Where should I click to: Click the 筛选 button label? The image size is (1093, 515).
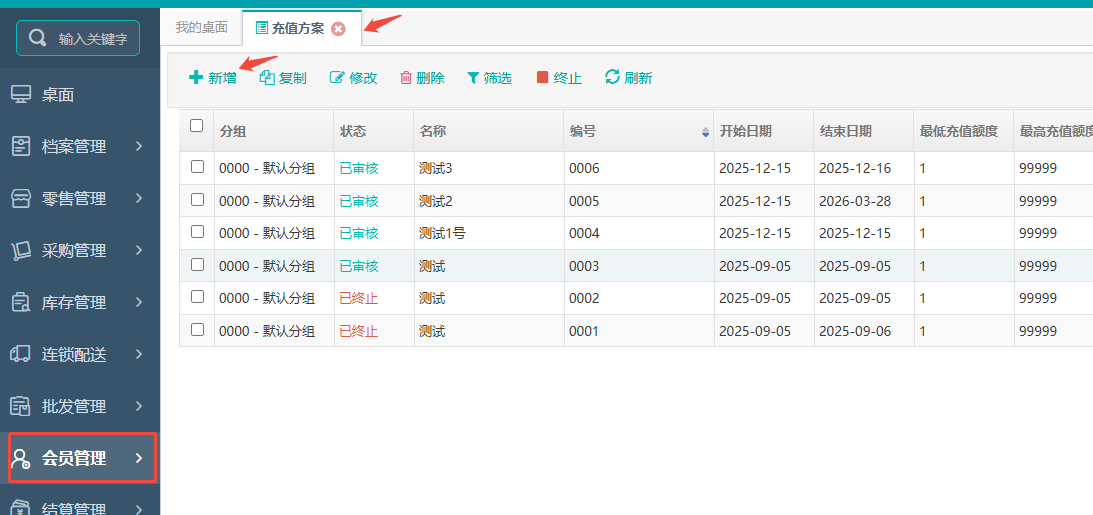tap(498, 78)
